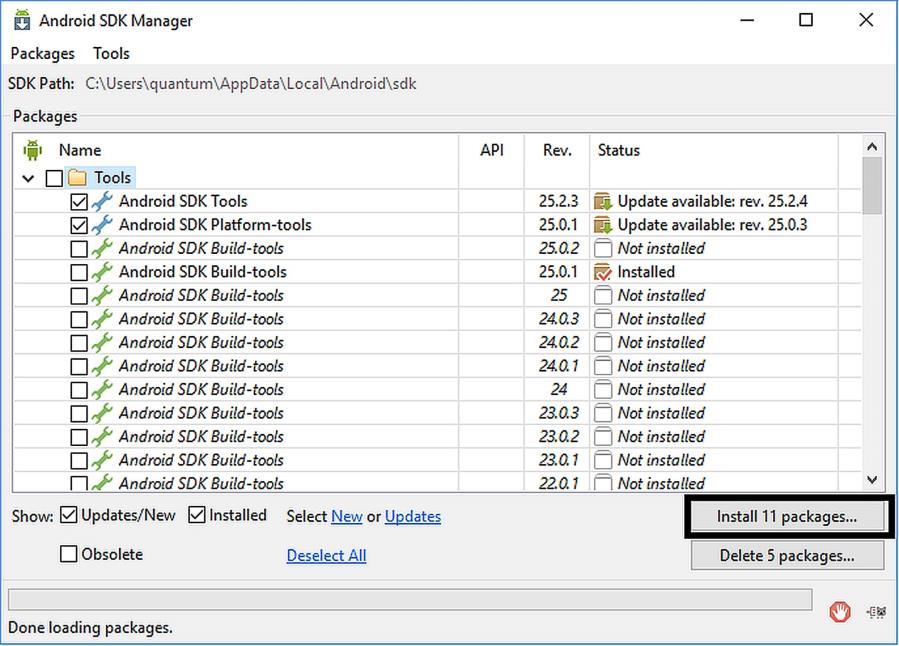The image size is (899, 646).
Task: Toggle the Updates/New show filter
Action: click(68, 515)
